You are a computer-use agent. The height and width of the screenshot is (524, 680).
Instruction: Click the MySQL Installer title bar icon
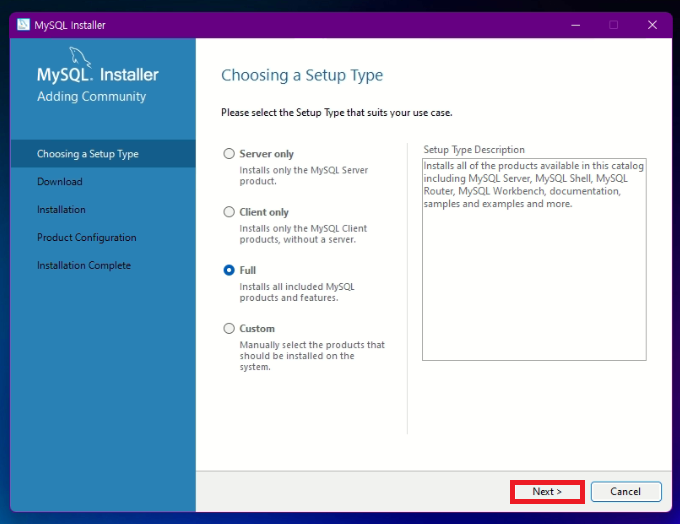tap(23, 25)
